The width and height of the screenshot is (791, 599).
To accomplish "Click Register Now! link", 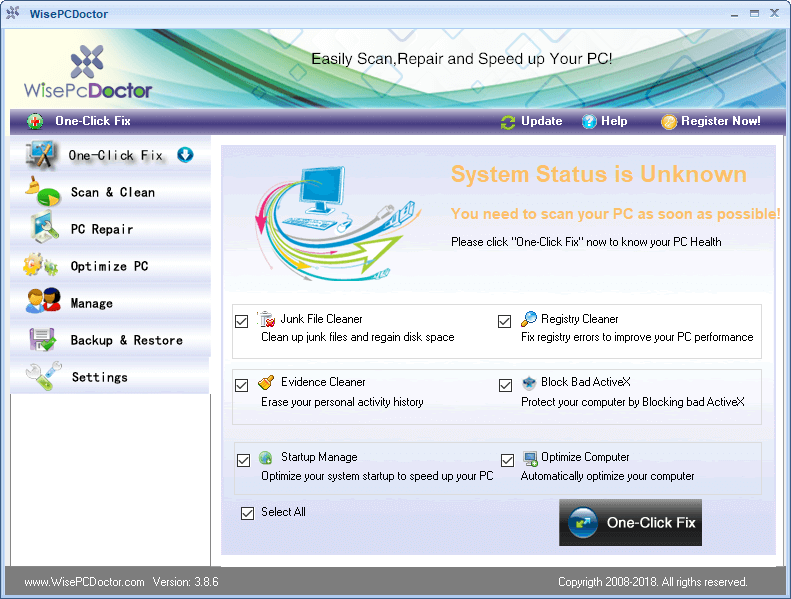I will 720,121.
